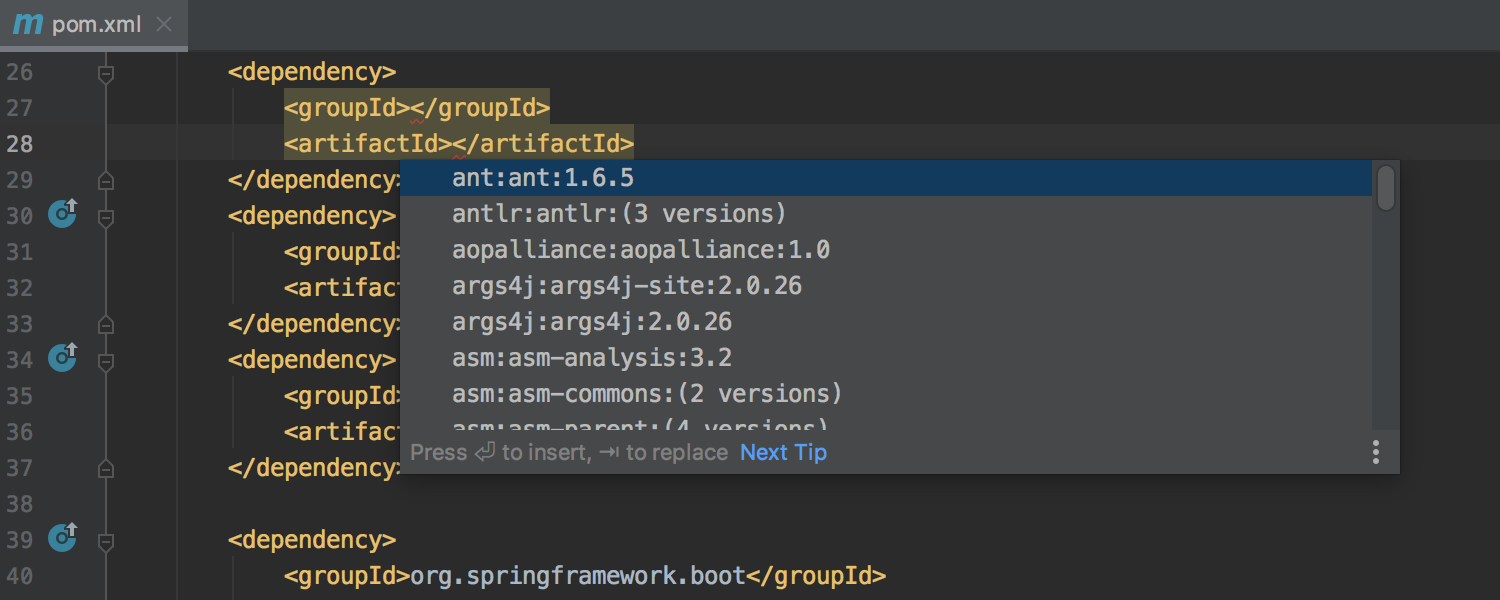Viewport: 1500px width, 600px height.
Task: Click line number 28 in the gutter
Action: click(20, 144)
